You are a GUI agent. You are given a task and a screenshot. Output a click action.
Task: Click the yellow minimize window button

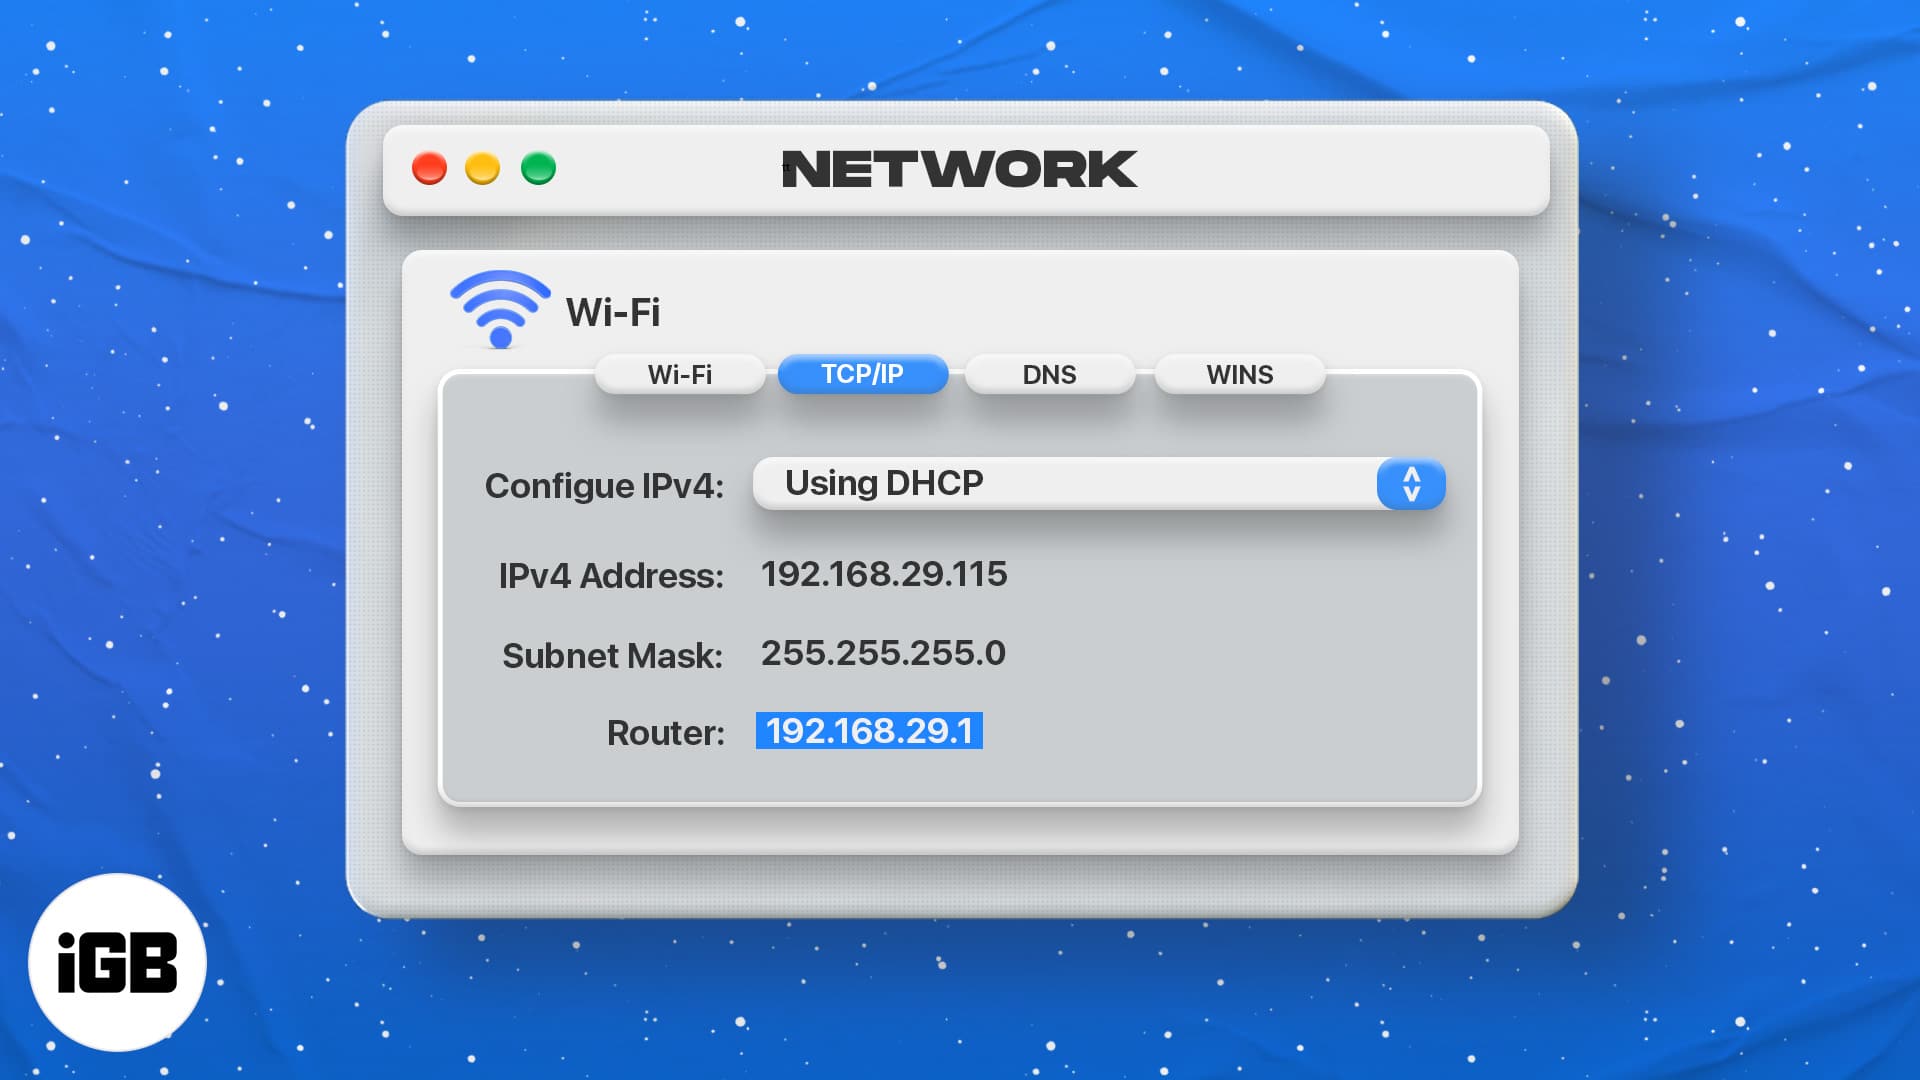click(x=483, y=168)
